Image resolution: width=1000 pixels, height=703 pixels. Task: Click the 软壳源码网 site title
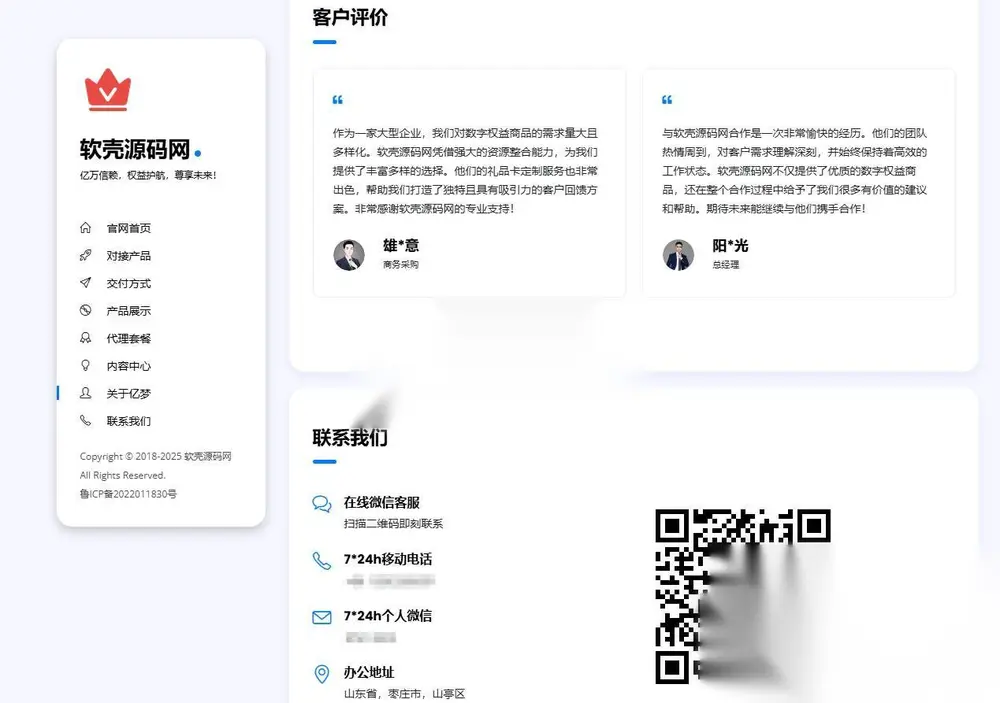[135, 149]
